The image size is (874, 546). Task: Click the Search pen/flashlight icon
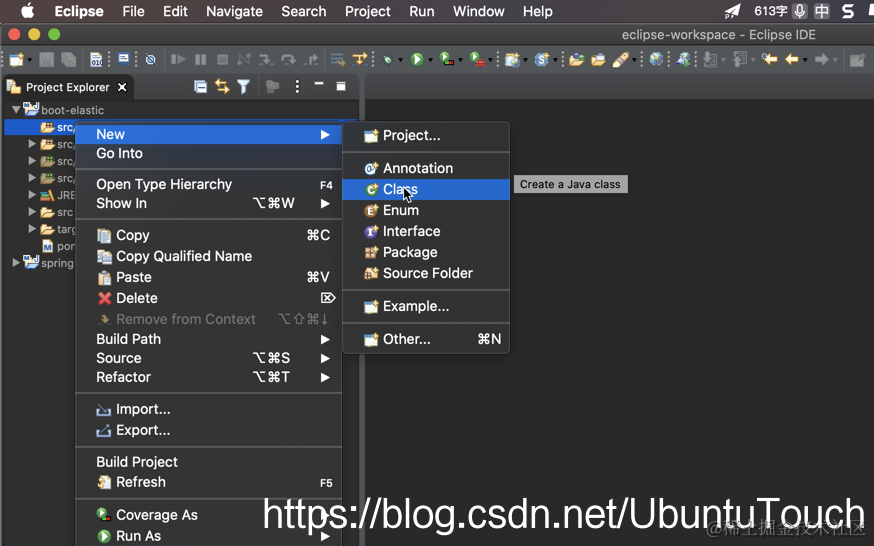tap(620, 59)
